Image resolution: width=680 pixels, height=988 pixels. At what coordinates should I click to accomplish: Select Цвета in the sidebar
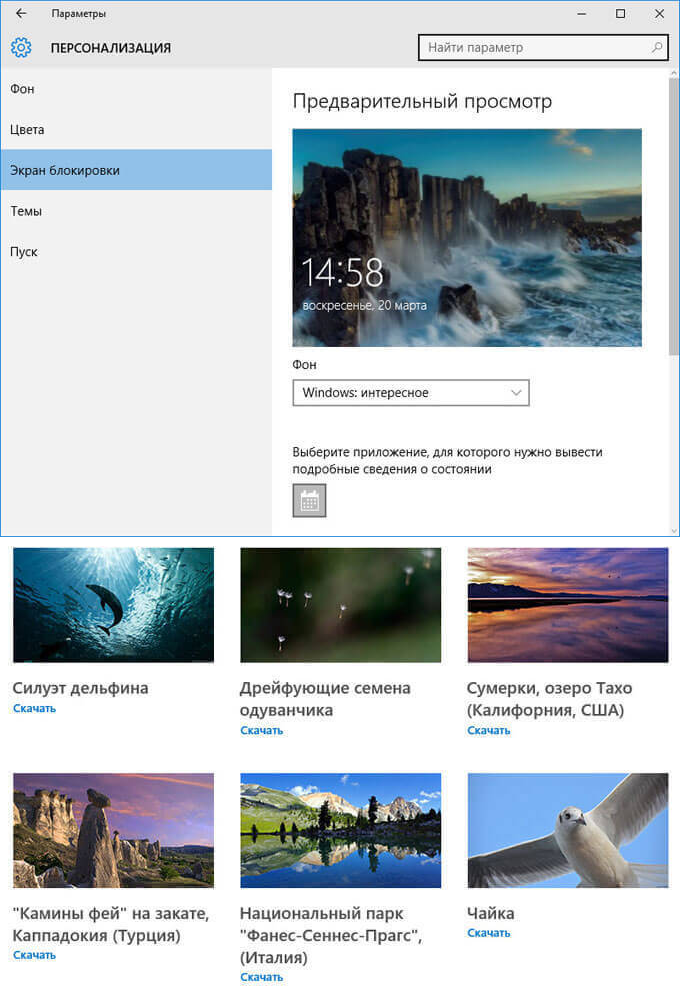click(28, 130)
